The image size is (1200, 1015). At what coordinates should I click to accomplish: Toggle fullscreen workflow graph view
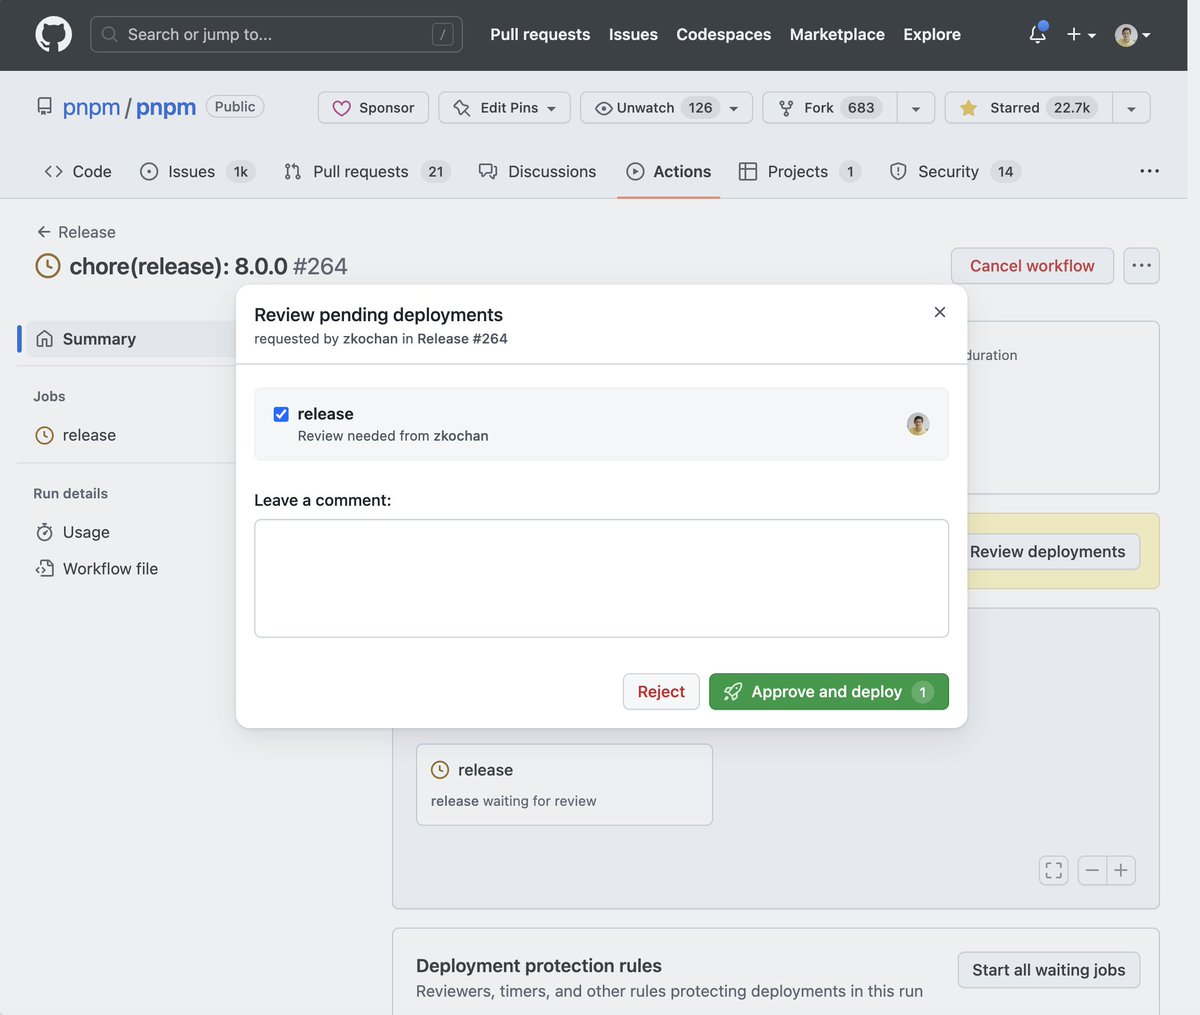(x=1054, y=871)
